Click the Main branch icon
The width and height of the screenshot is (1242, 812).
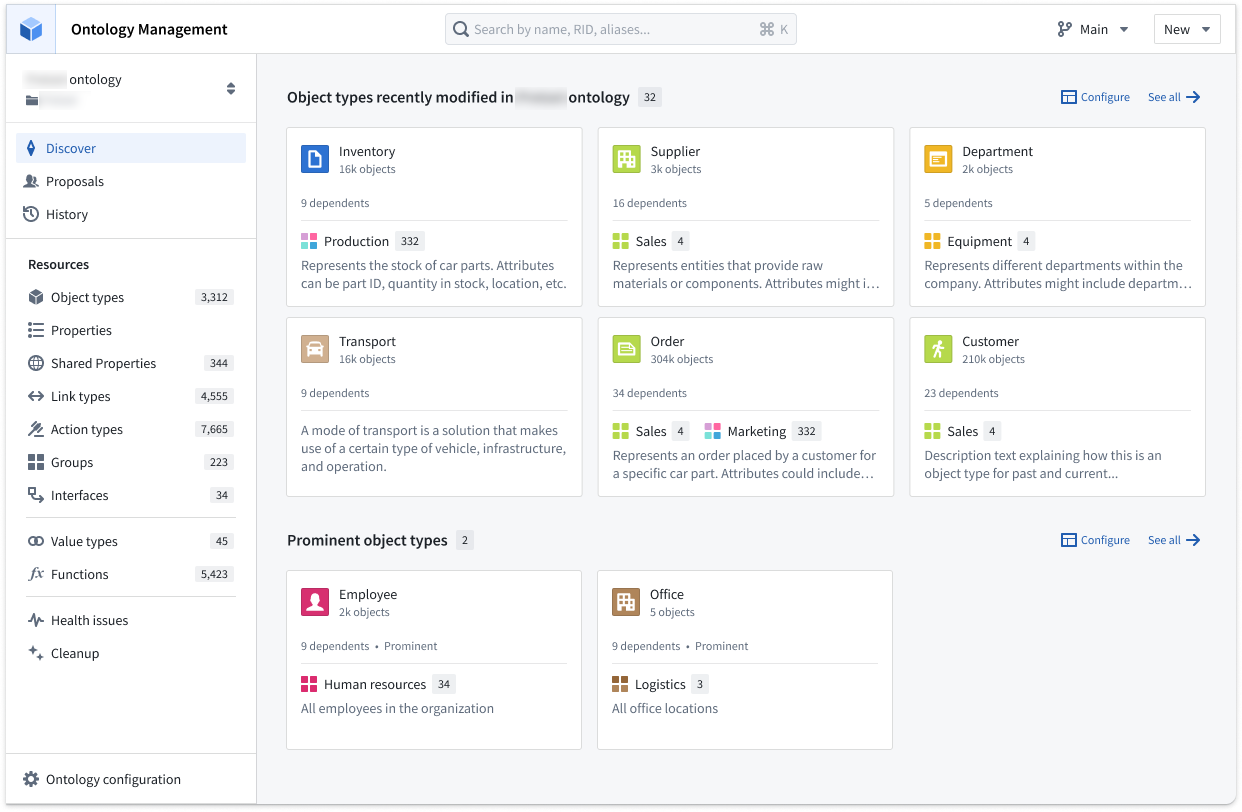click(x=1065, y=29)
